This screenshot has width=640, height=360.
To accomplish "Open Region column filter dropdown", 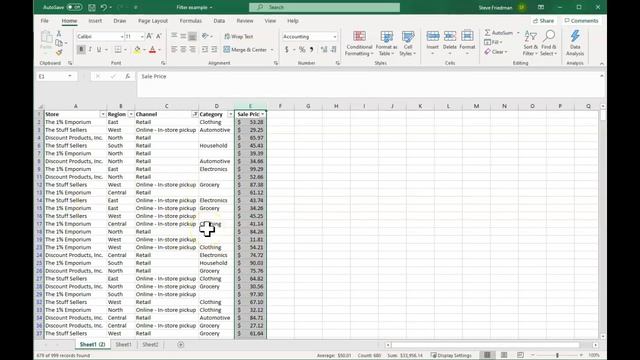I will coord(131,114).
